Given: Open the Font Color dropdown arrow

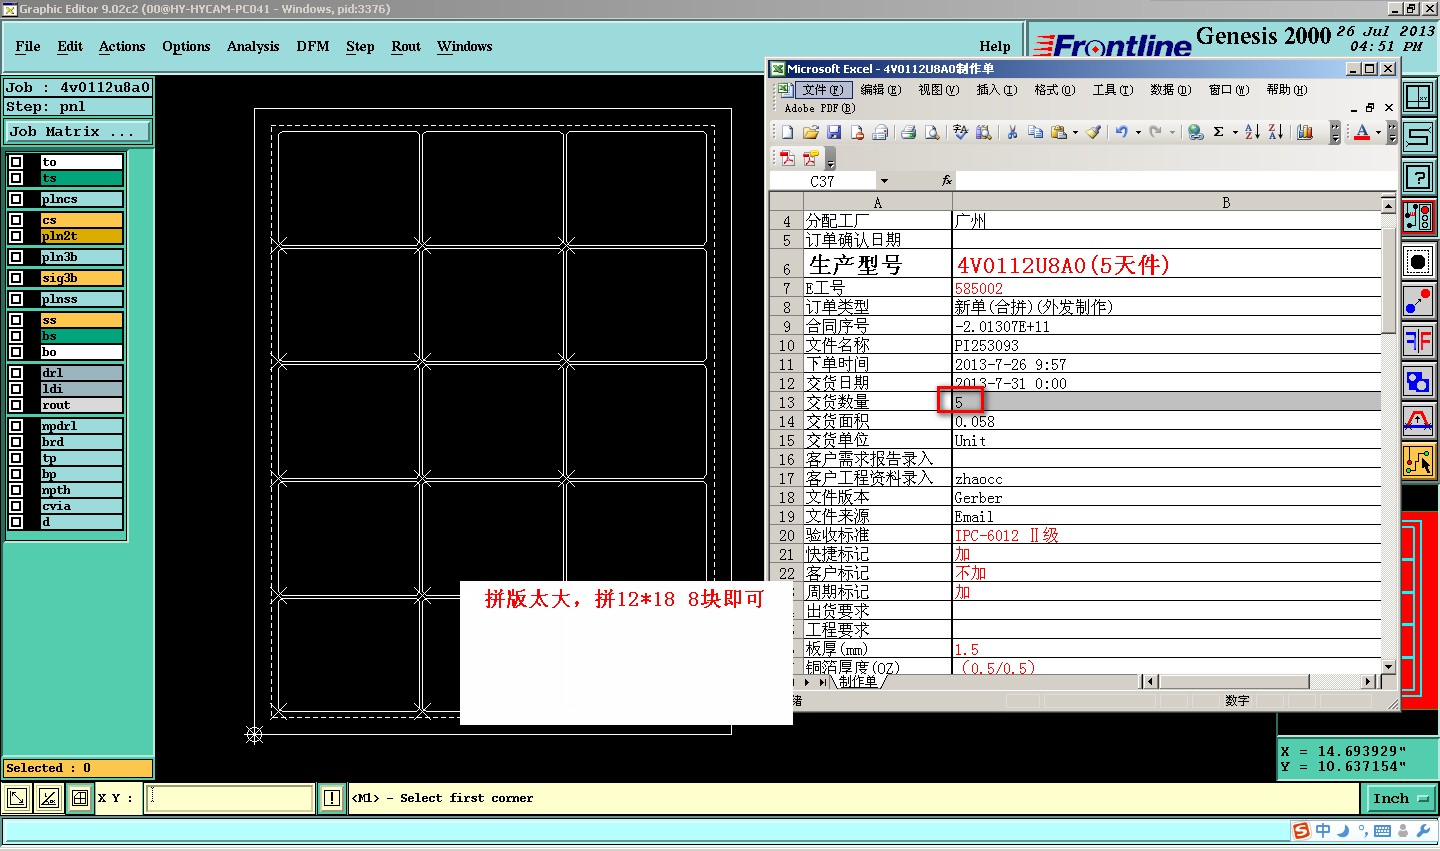Looking at the screenshot, I should 1378,132.
